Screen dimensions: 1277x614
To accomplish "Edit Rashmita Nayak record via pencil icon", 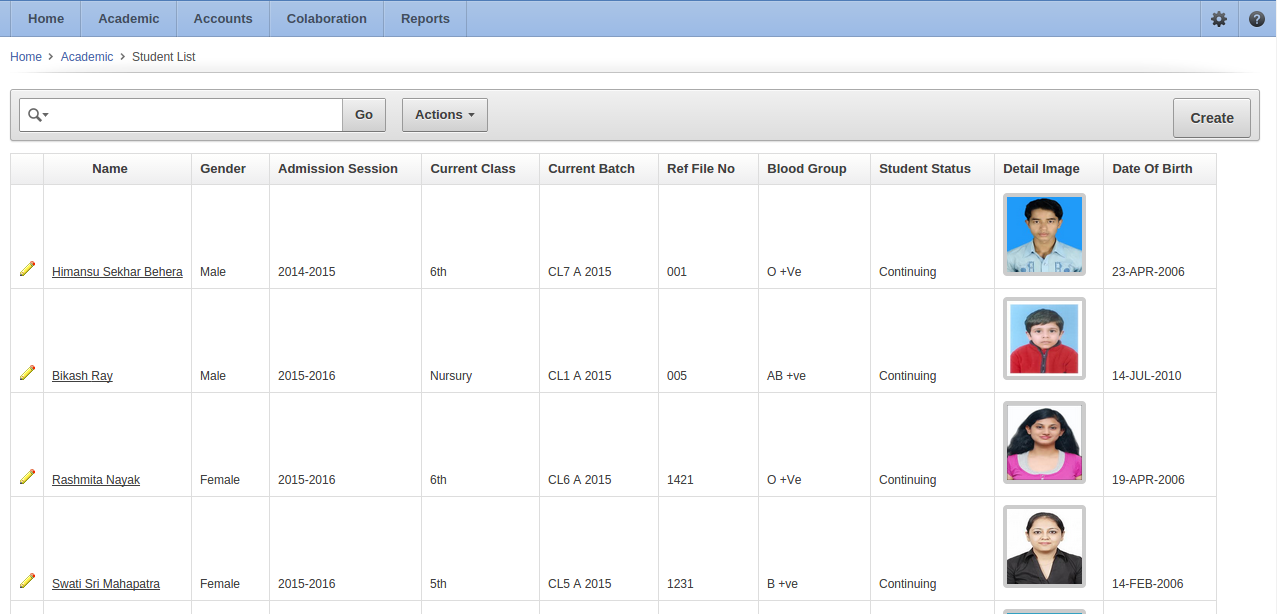I will pos(27,477).
